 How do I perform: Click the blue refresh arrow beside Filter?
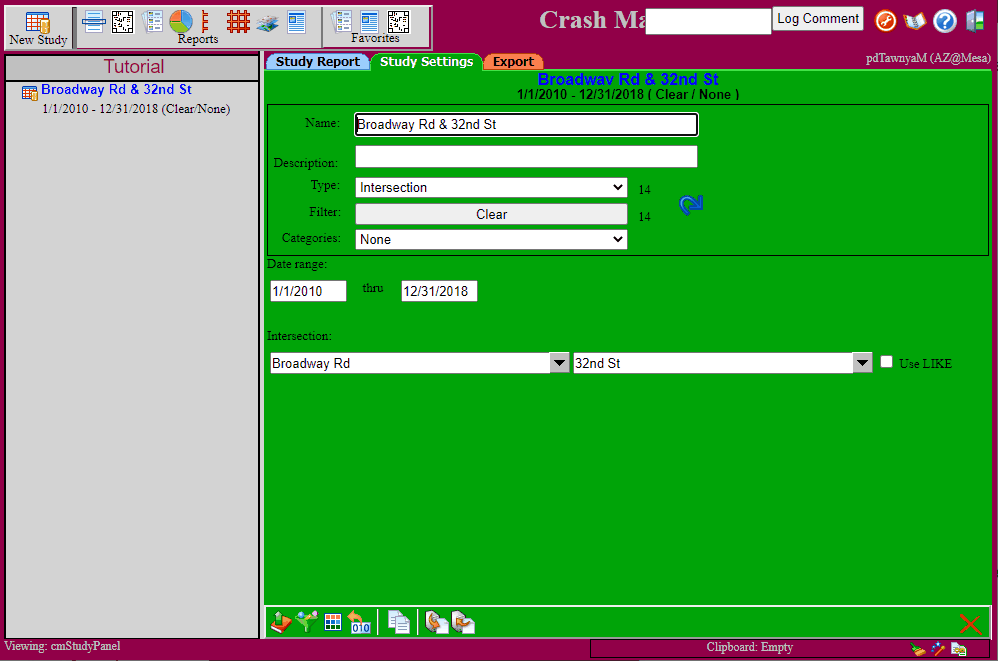[691, 204]
